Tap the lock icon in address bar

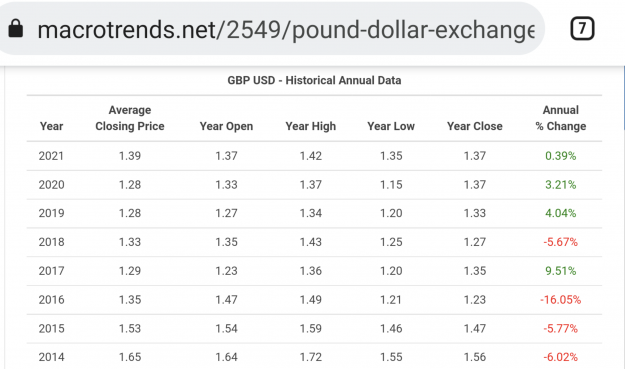point(16,29)
